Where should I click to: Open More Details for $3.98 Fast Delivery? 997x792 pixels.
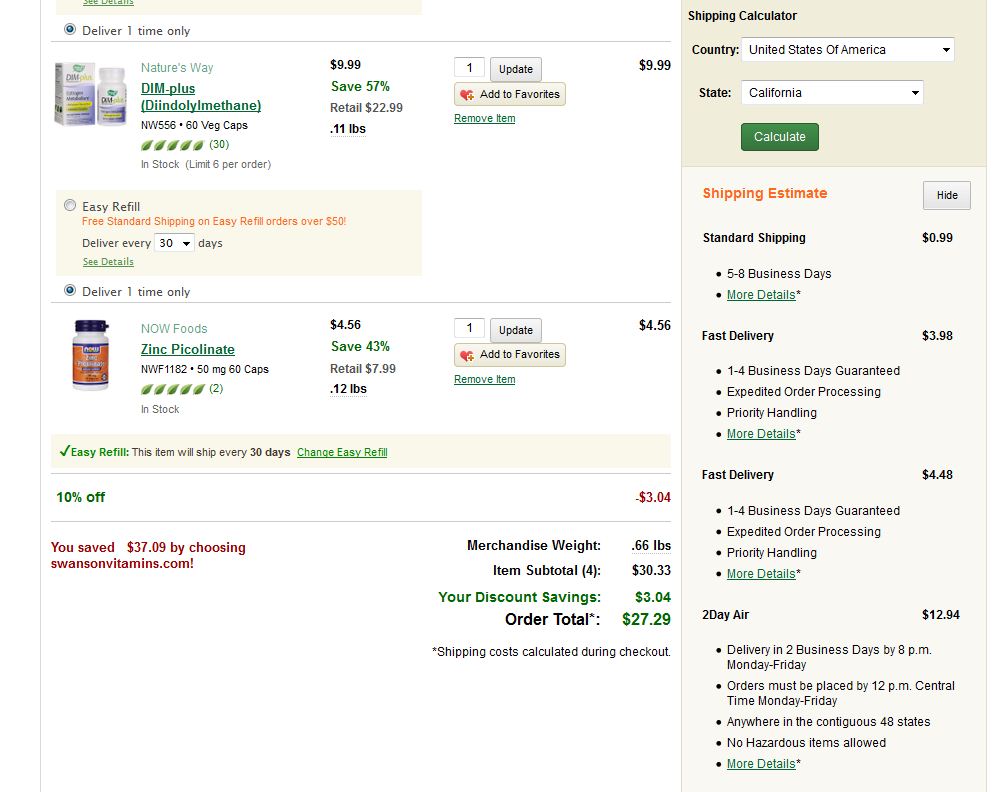(x=761, y=434)
